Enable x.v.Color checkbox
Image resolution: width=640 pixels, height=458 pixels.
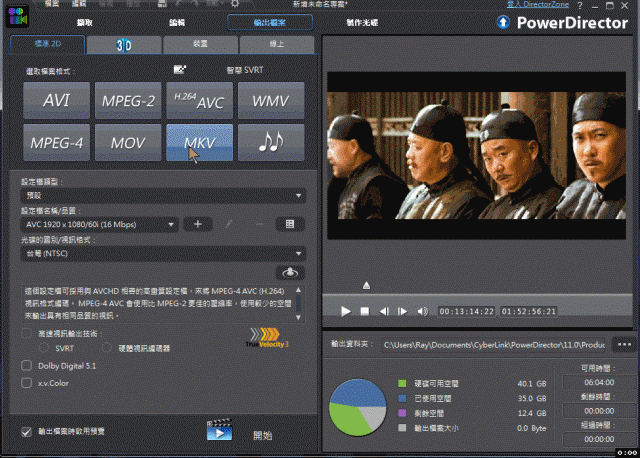click(x=27, y=383)
